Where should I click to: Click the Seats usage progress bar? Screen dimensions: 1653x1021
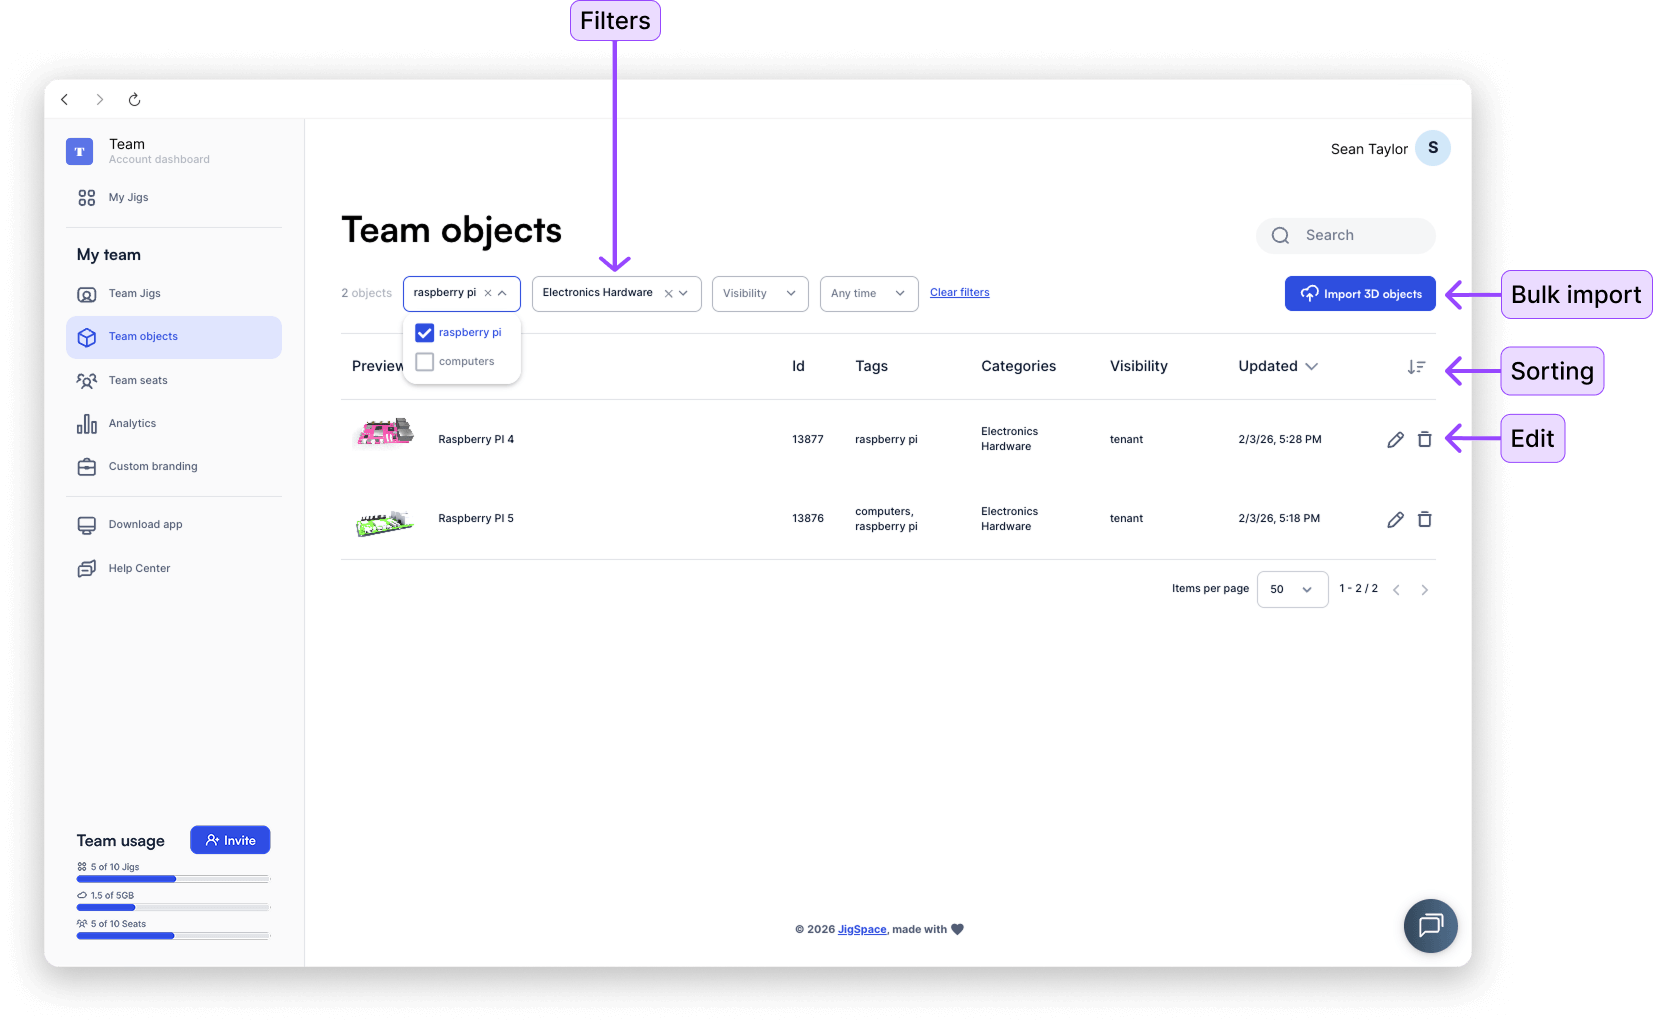pyautogui.click(x=173, y=936)
